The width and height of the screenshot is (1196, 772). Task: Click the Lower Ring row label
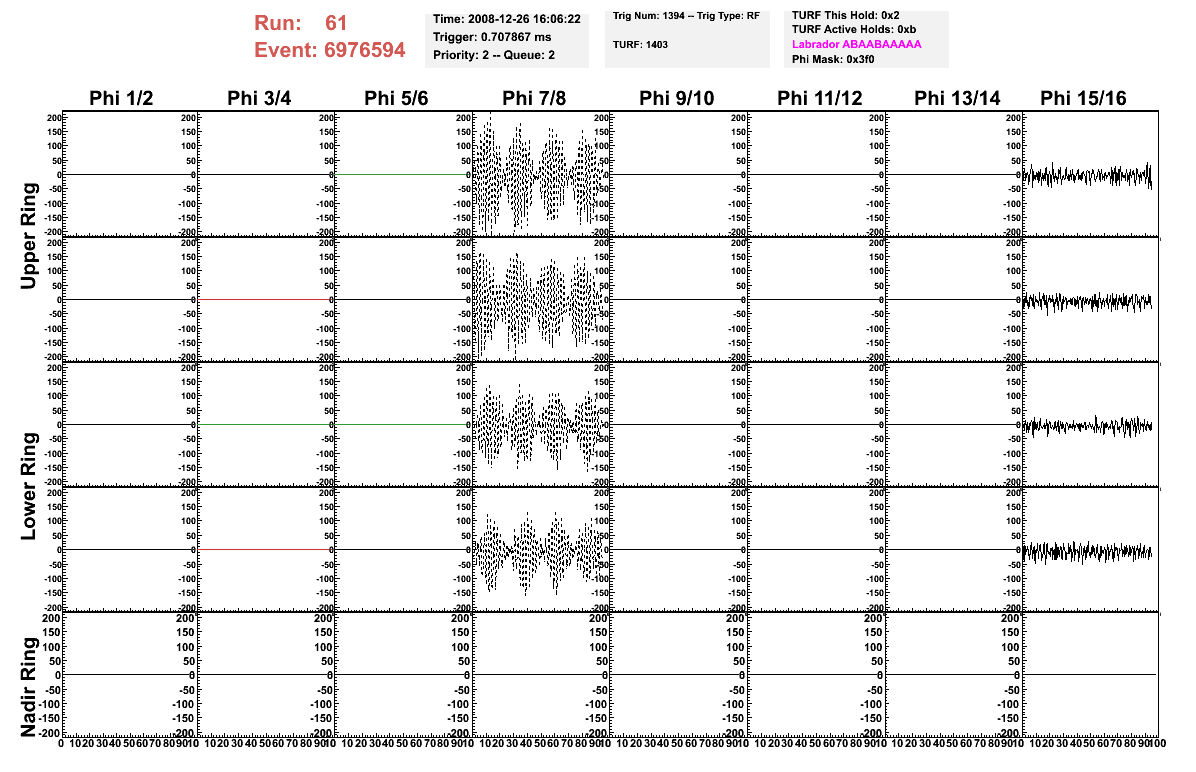tap(28, 486)
